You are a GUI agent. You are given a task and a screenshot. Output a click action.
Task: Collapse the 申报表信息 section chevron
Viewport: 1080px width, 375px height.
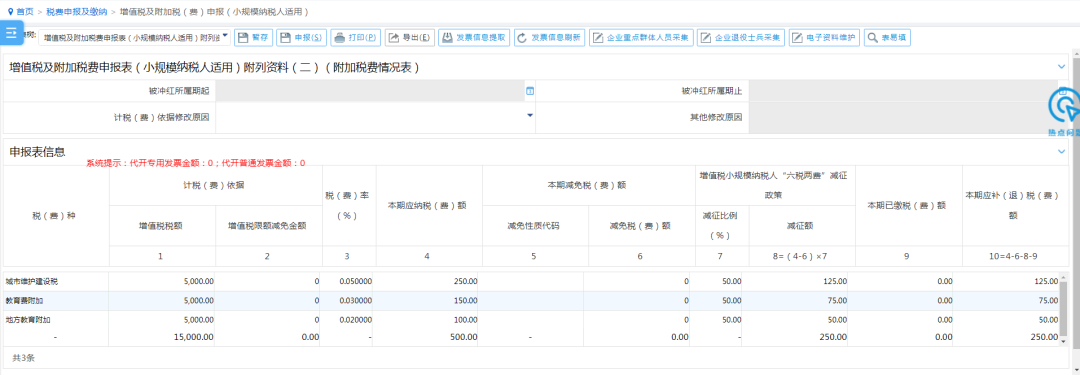click(x=1061, y=152)
